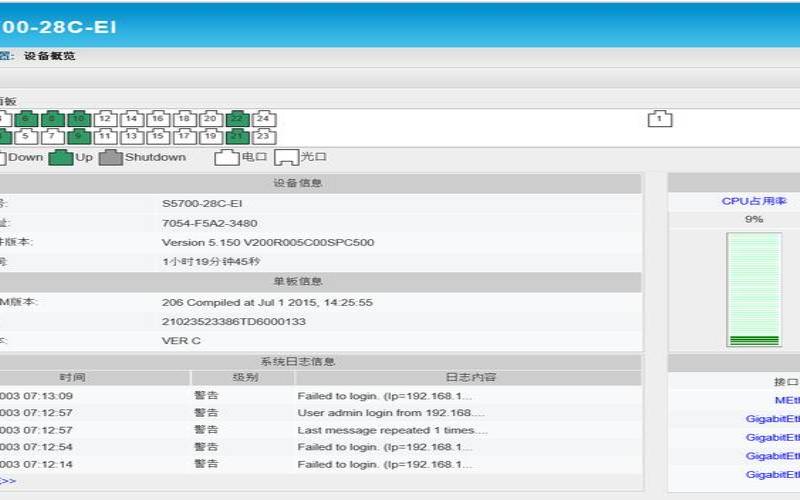Open the MEth interface link

[787, 401]
